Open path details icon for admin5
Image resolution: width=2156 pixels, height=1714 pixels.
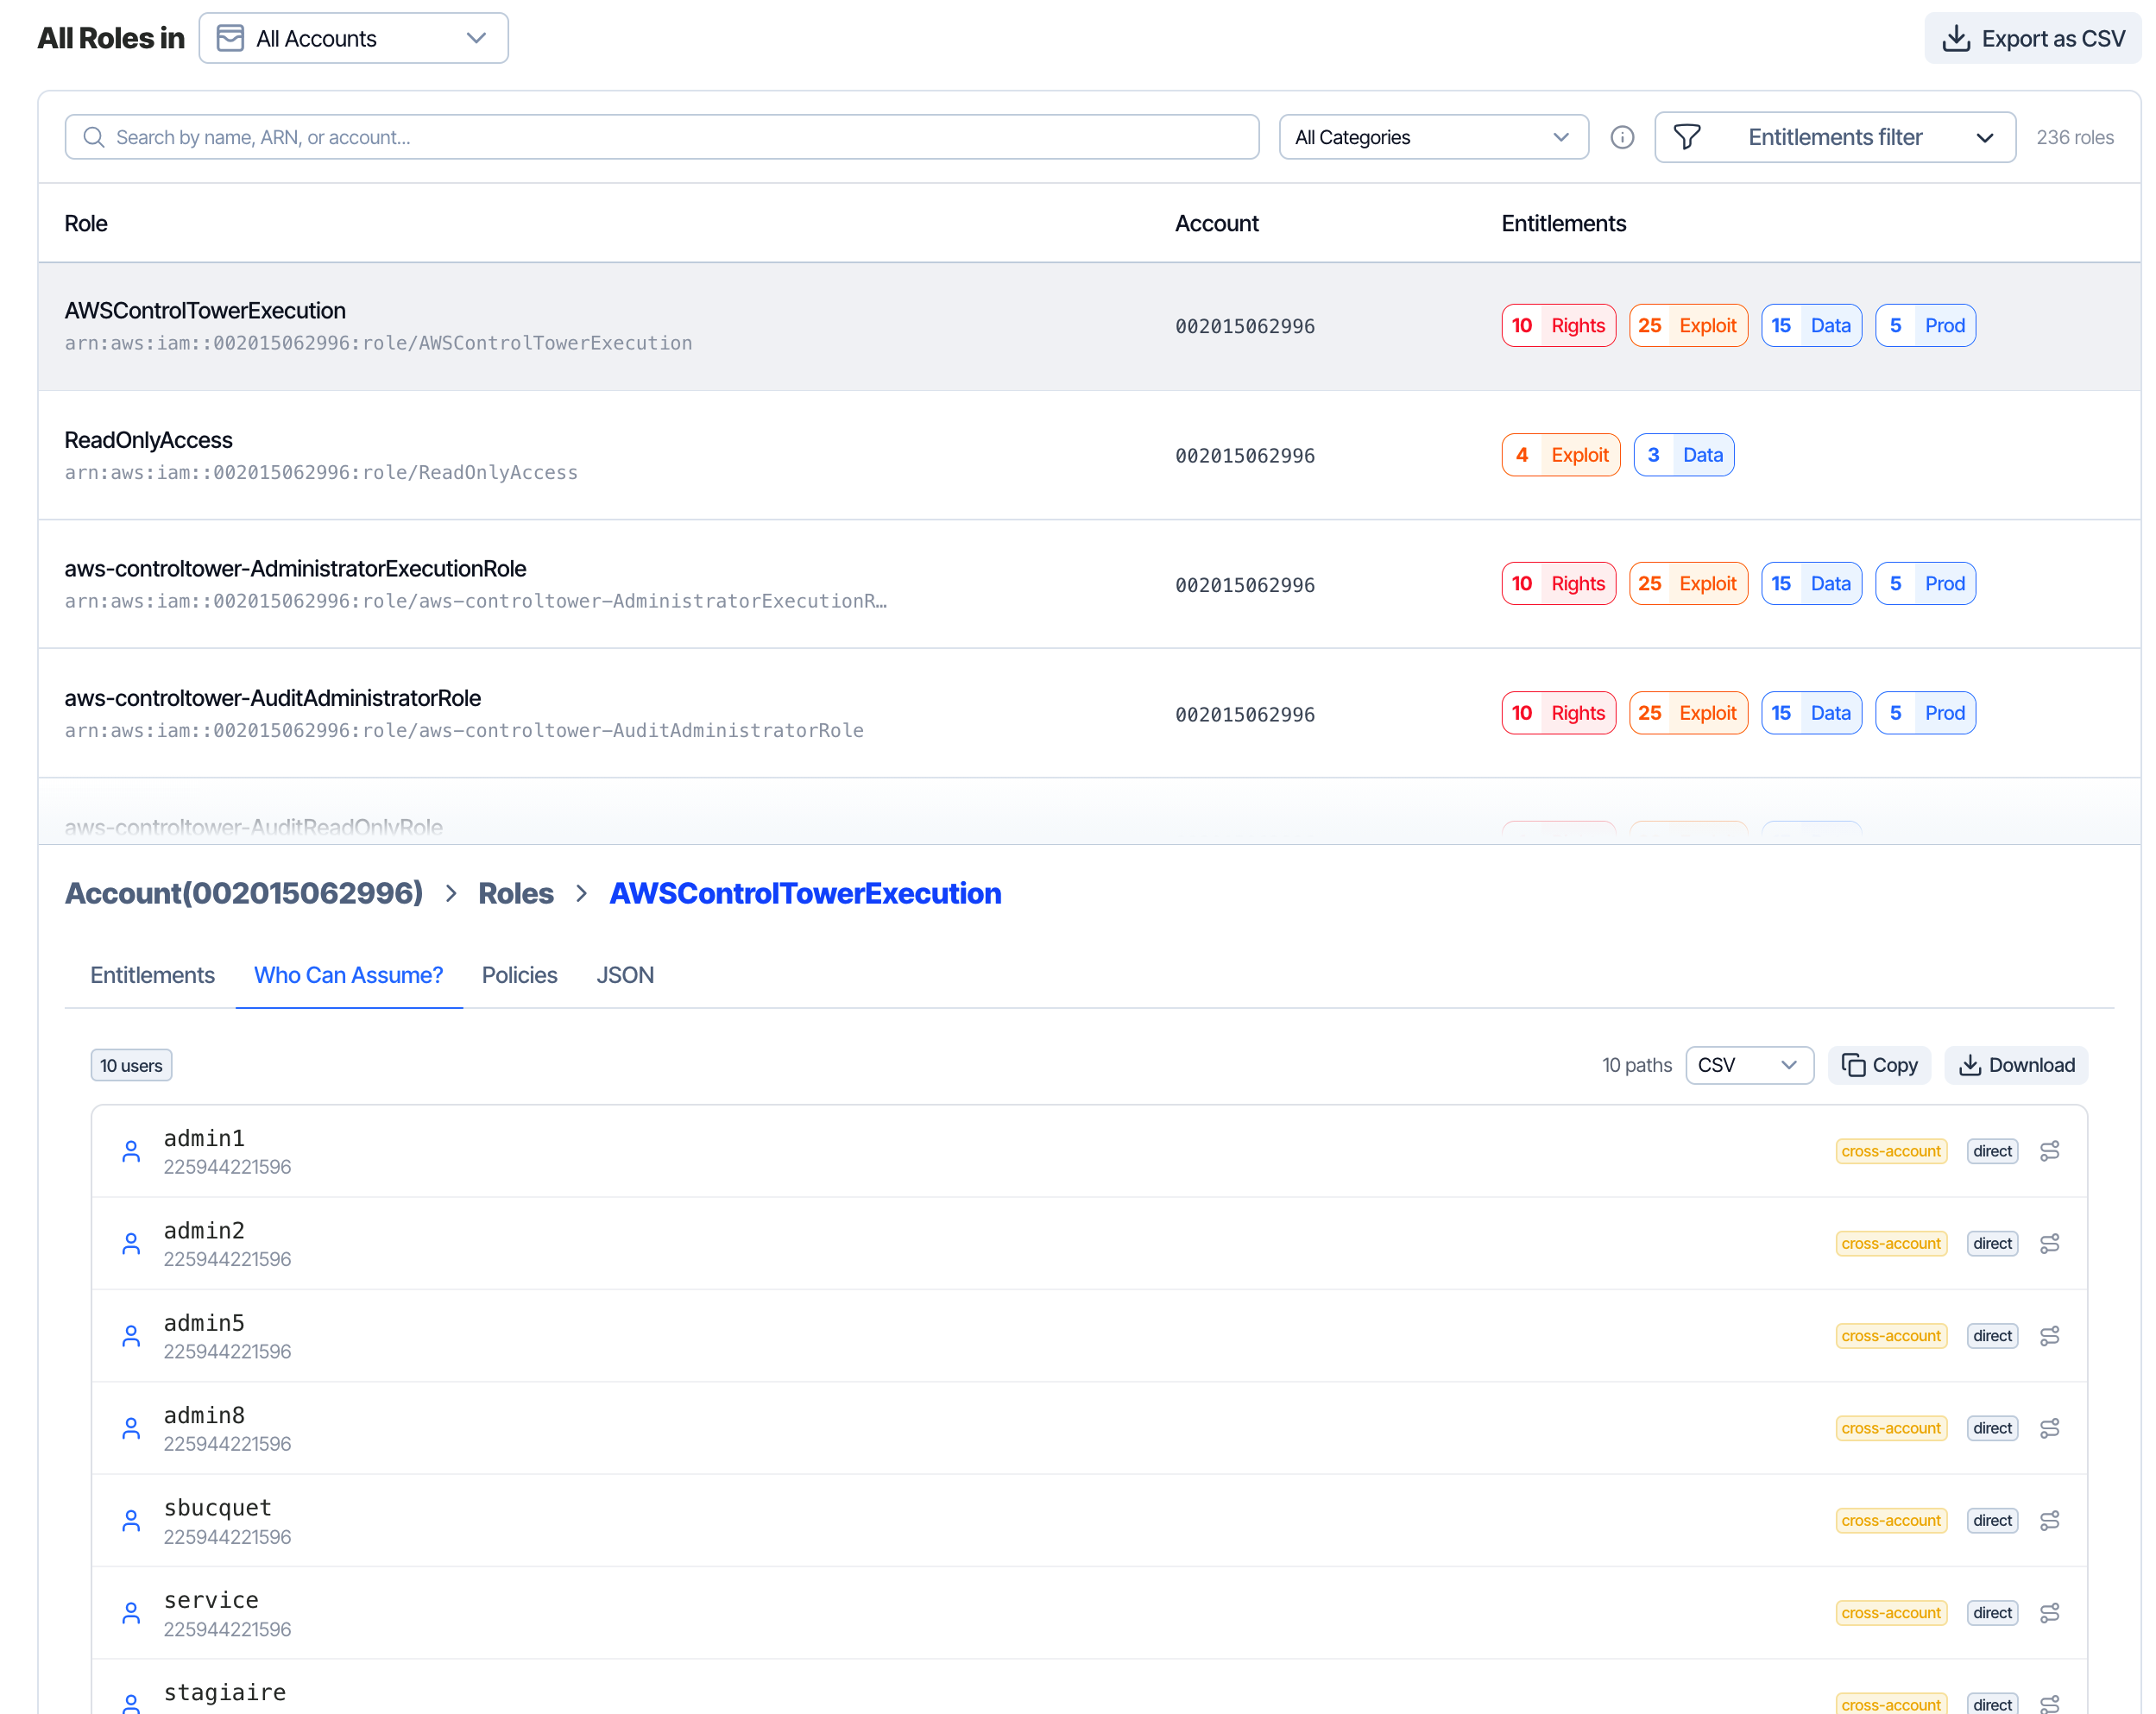tap(2049, 1336)
